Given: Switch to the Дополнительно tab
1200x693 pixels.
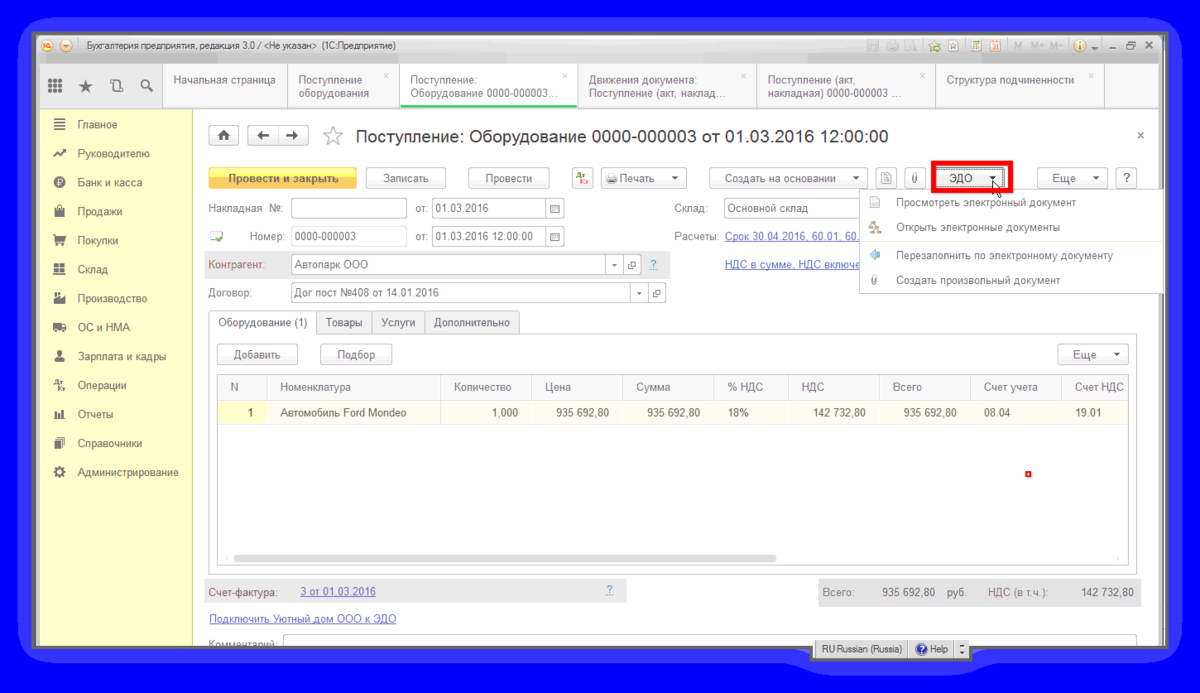Looking at the screenshot, I should coord(471,322).
